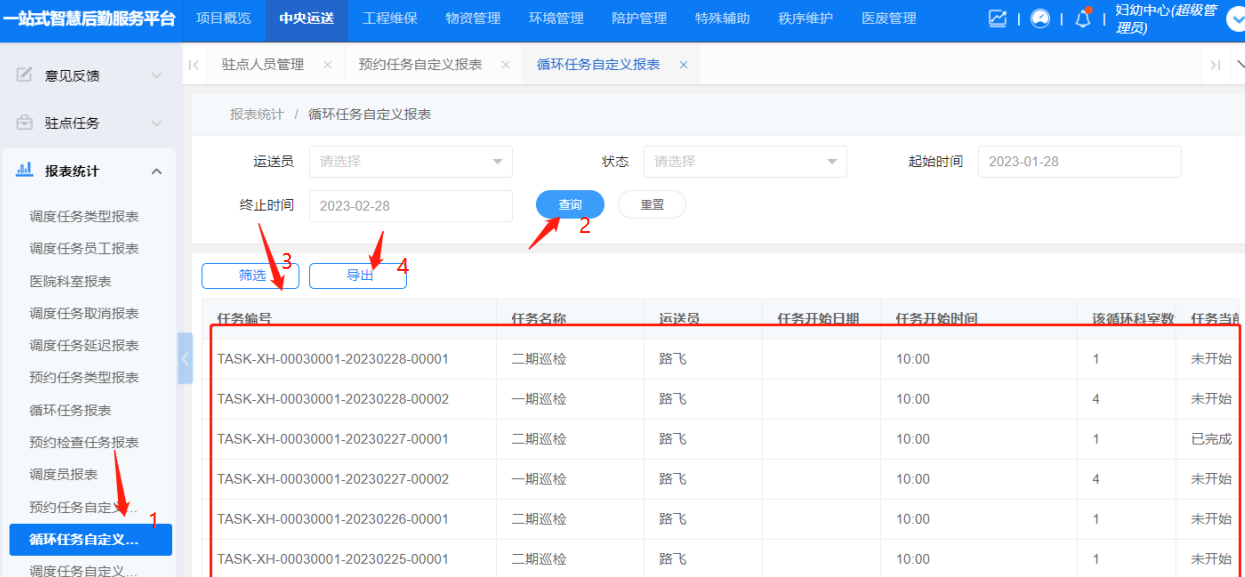Viewport: 1245px width, 577px height.
Task: Open 预约检查任务报表 in sidebar
Action: [84, 442]
